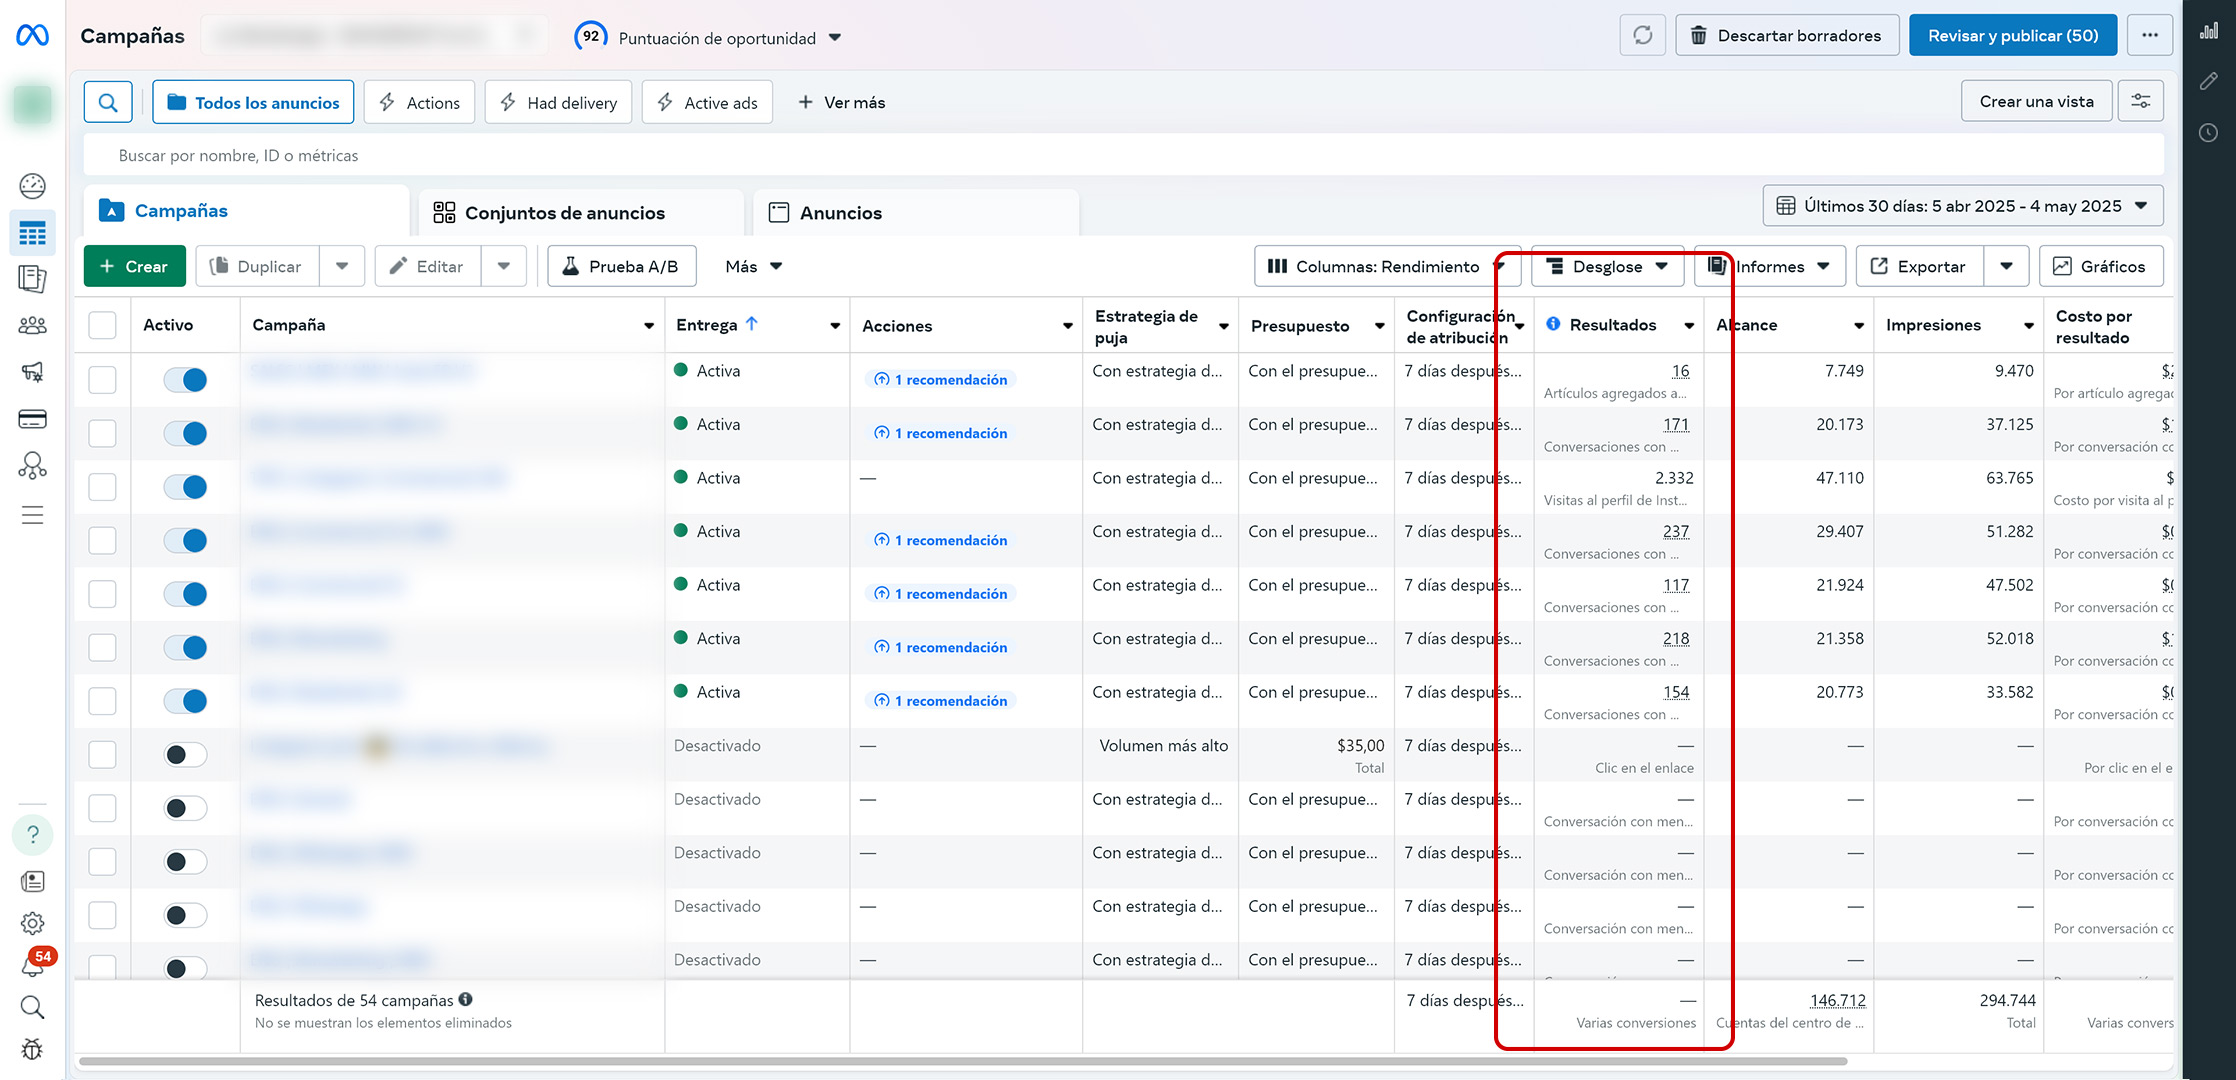
Task: Open the date range Últimos 30 días dropdown
Action: click(x=1963, y=206)
